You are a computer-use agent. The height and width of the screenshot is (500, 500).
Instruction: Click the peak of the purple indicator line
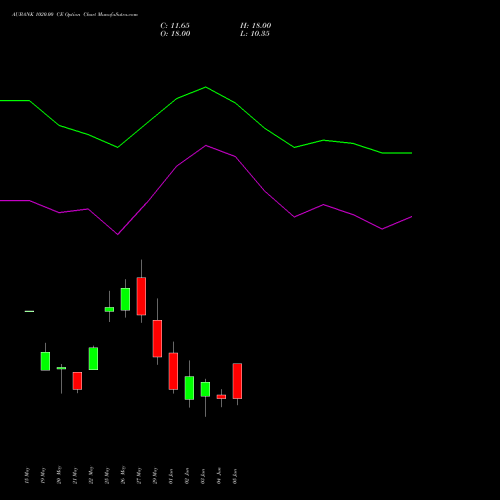click(x=206, y=145)
